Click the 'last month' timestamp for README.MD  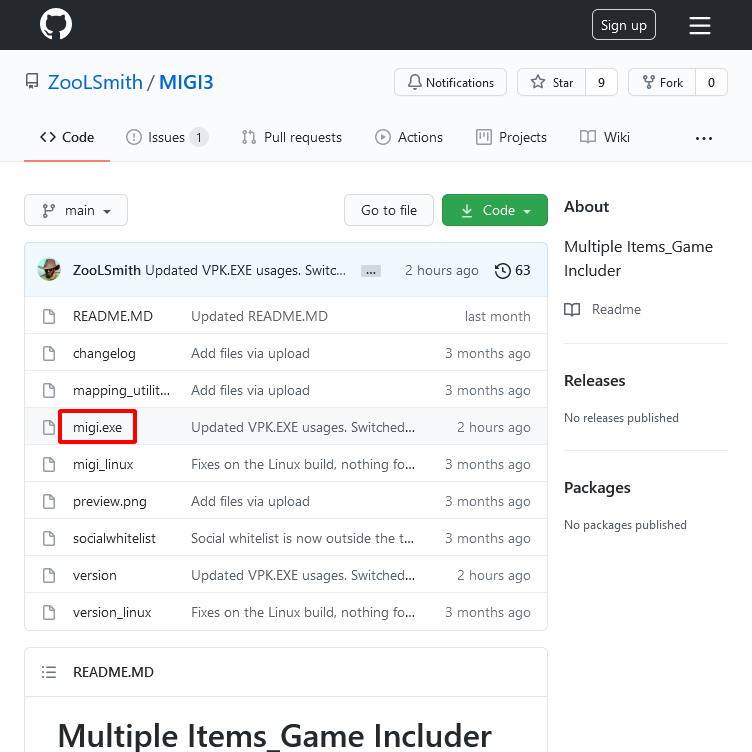pyautogui.click(x=497, y=316)
